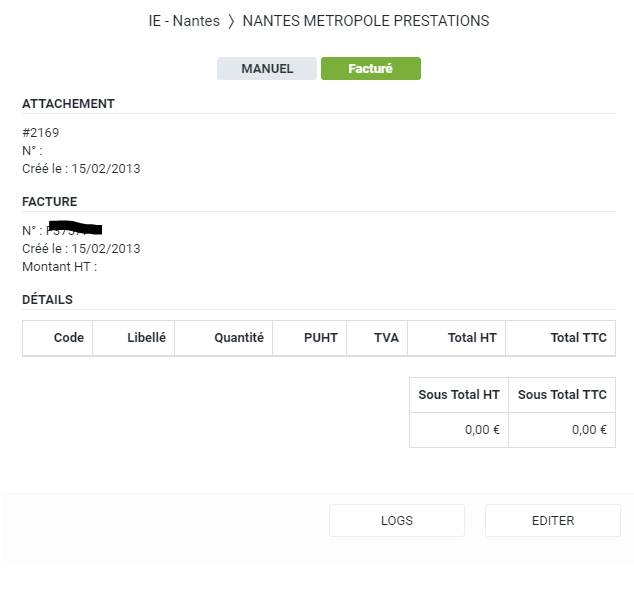Click the ATTACHEMENT section heading
The height and width of the screenshot is (602, 634).
(x=68, y=104)
